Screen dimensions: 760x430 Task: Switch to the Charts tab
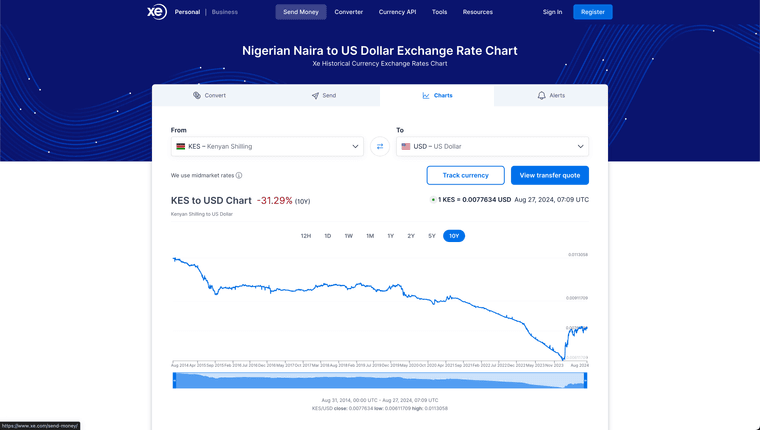click(x=437, y=95)
